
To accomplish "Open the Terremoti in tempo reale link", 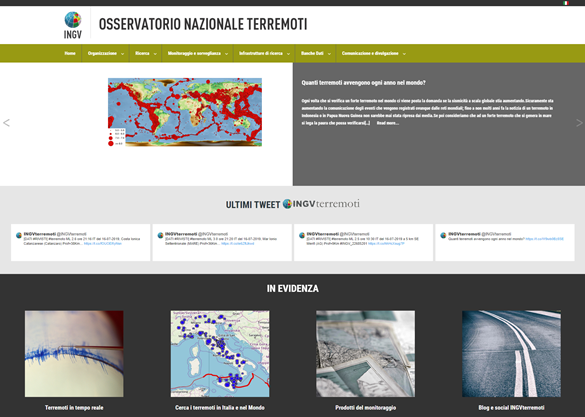I will (x=74, y=408).
